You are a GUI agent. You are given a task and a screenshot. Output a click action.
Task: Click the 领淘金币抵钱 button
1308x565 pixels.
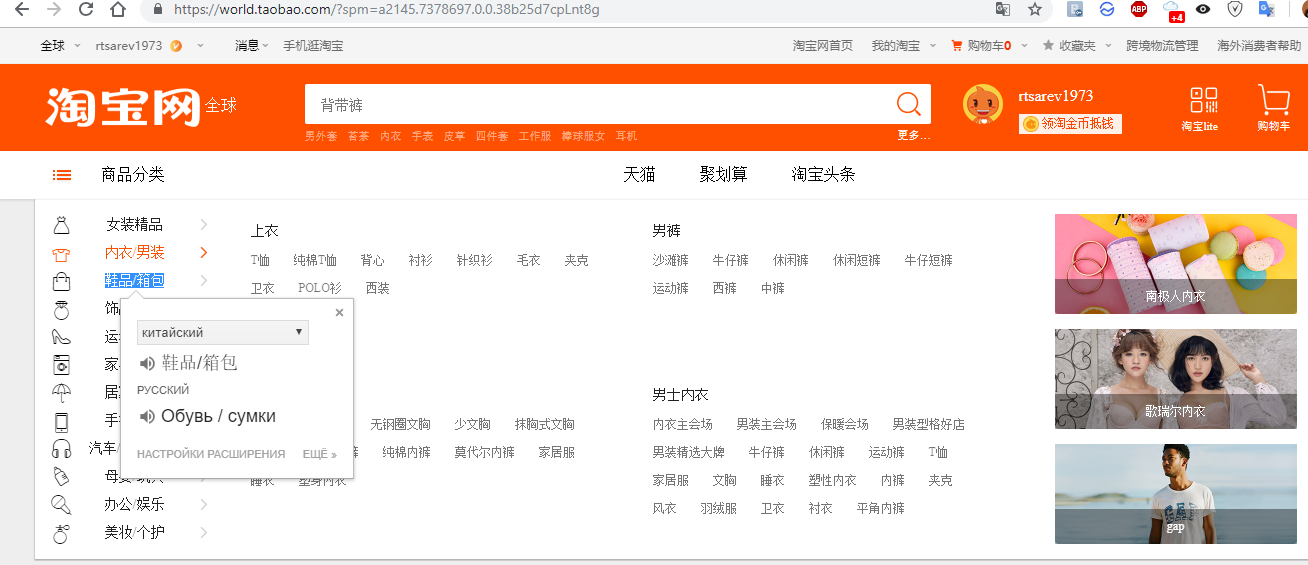point(1070,123)
